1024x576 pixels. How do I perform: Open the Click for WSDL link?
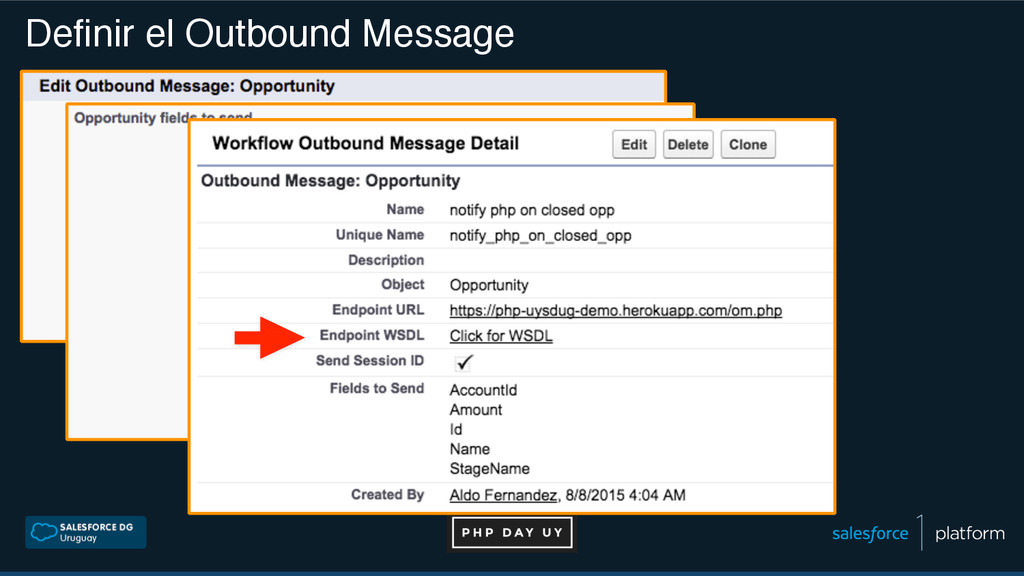[x=501, y=336]
